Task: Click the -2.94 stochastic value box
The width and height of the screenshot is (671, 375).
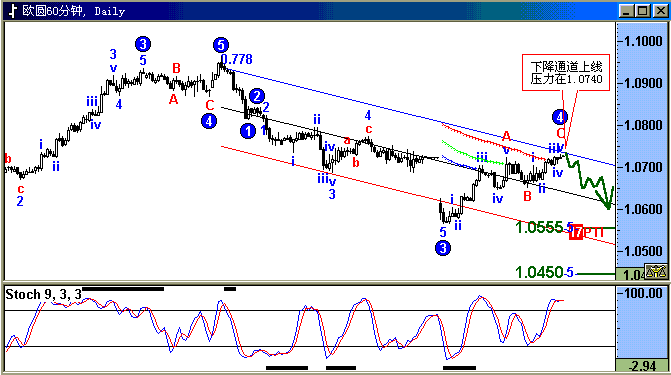Action: pos(642,366)
